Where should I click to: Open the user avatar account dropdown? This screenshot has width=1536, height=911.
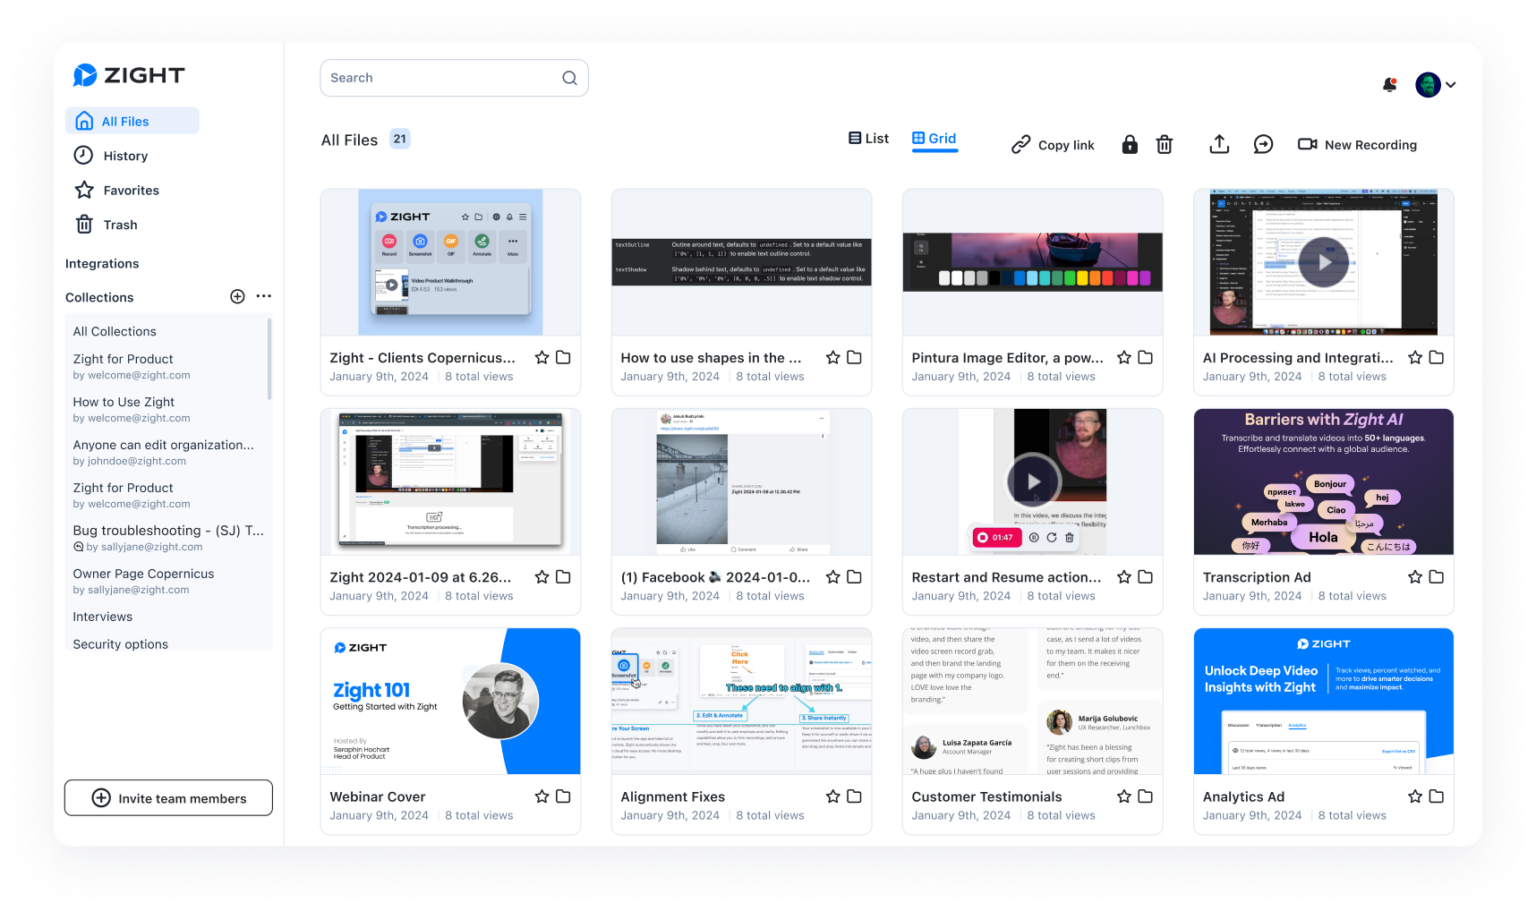[1435, 85]
